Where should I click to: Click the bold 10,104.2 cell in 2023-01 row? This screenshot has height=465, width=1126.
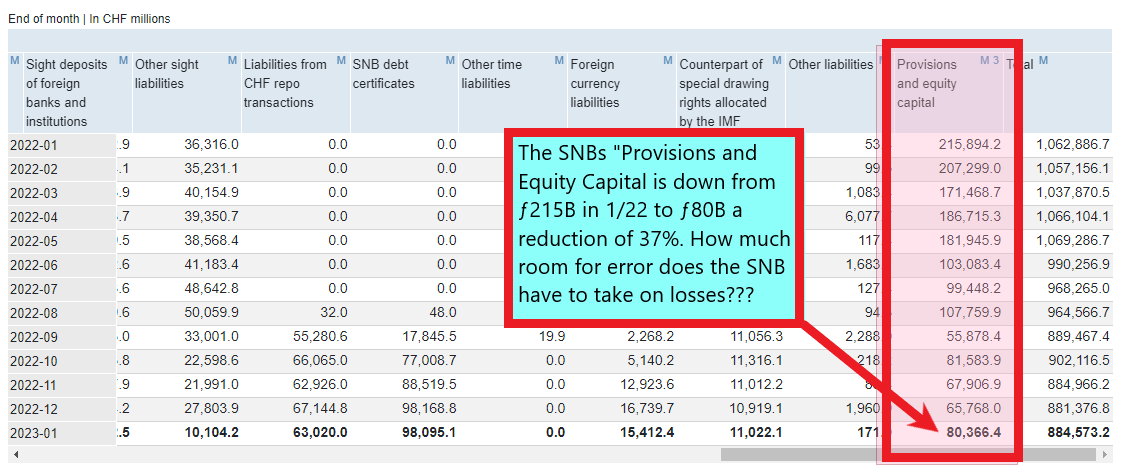coord(211,432)
